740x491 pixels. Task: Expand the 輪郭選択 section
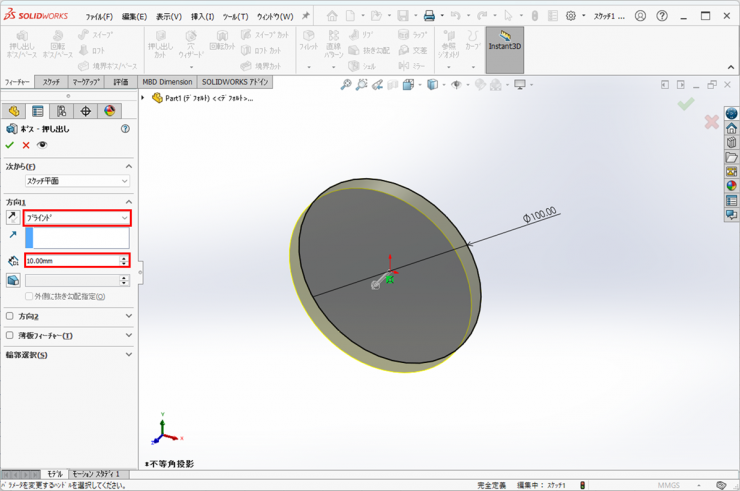pos(129,355)
